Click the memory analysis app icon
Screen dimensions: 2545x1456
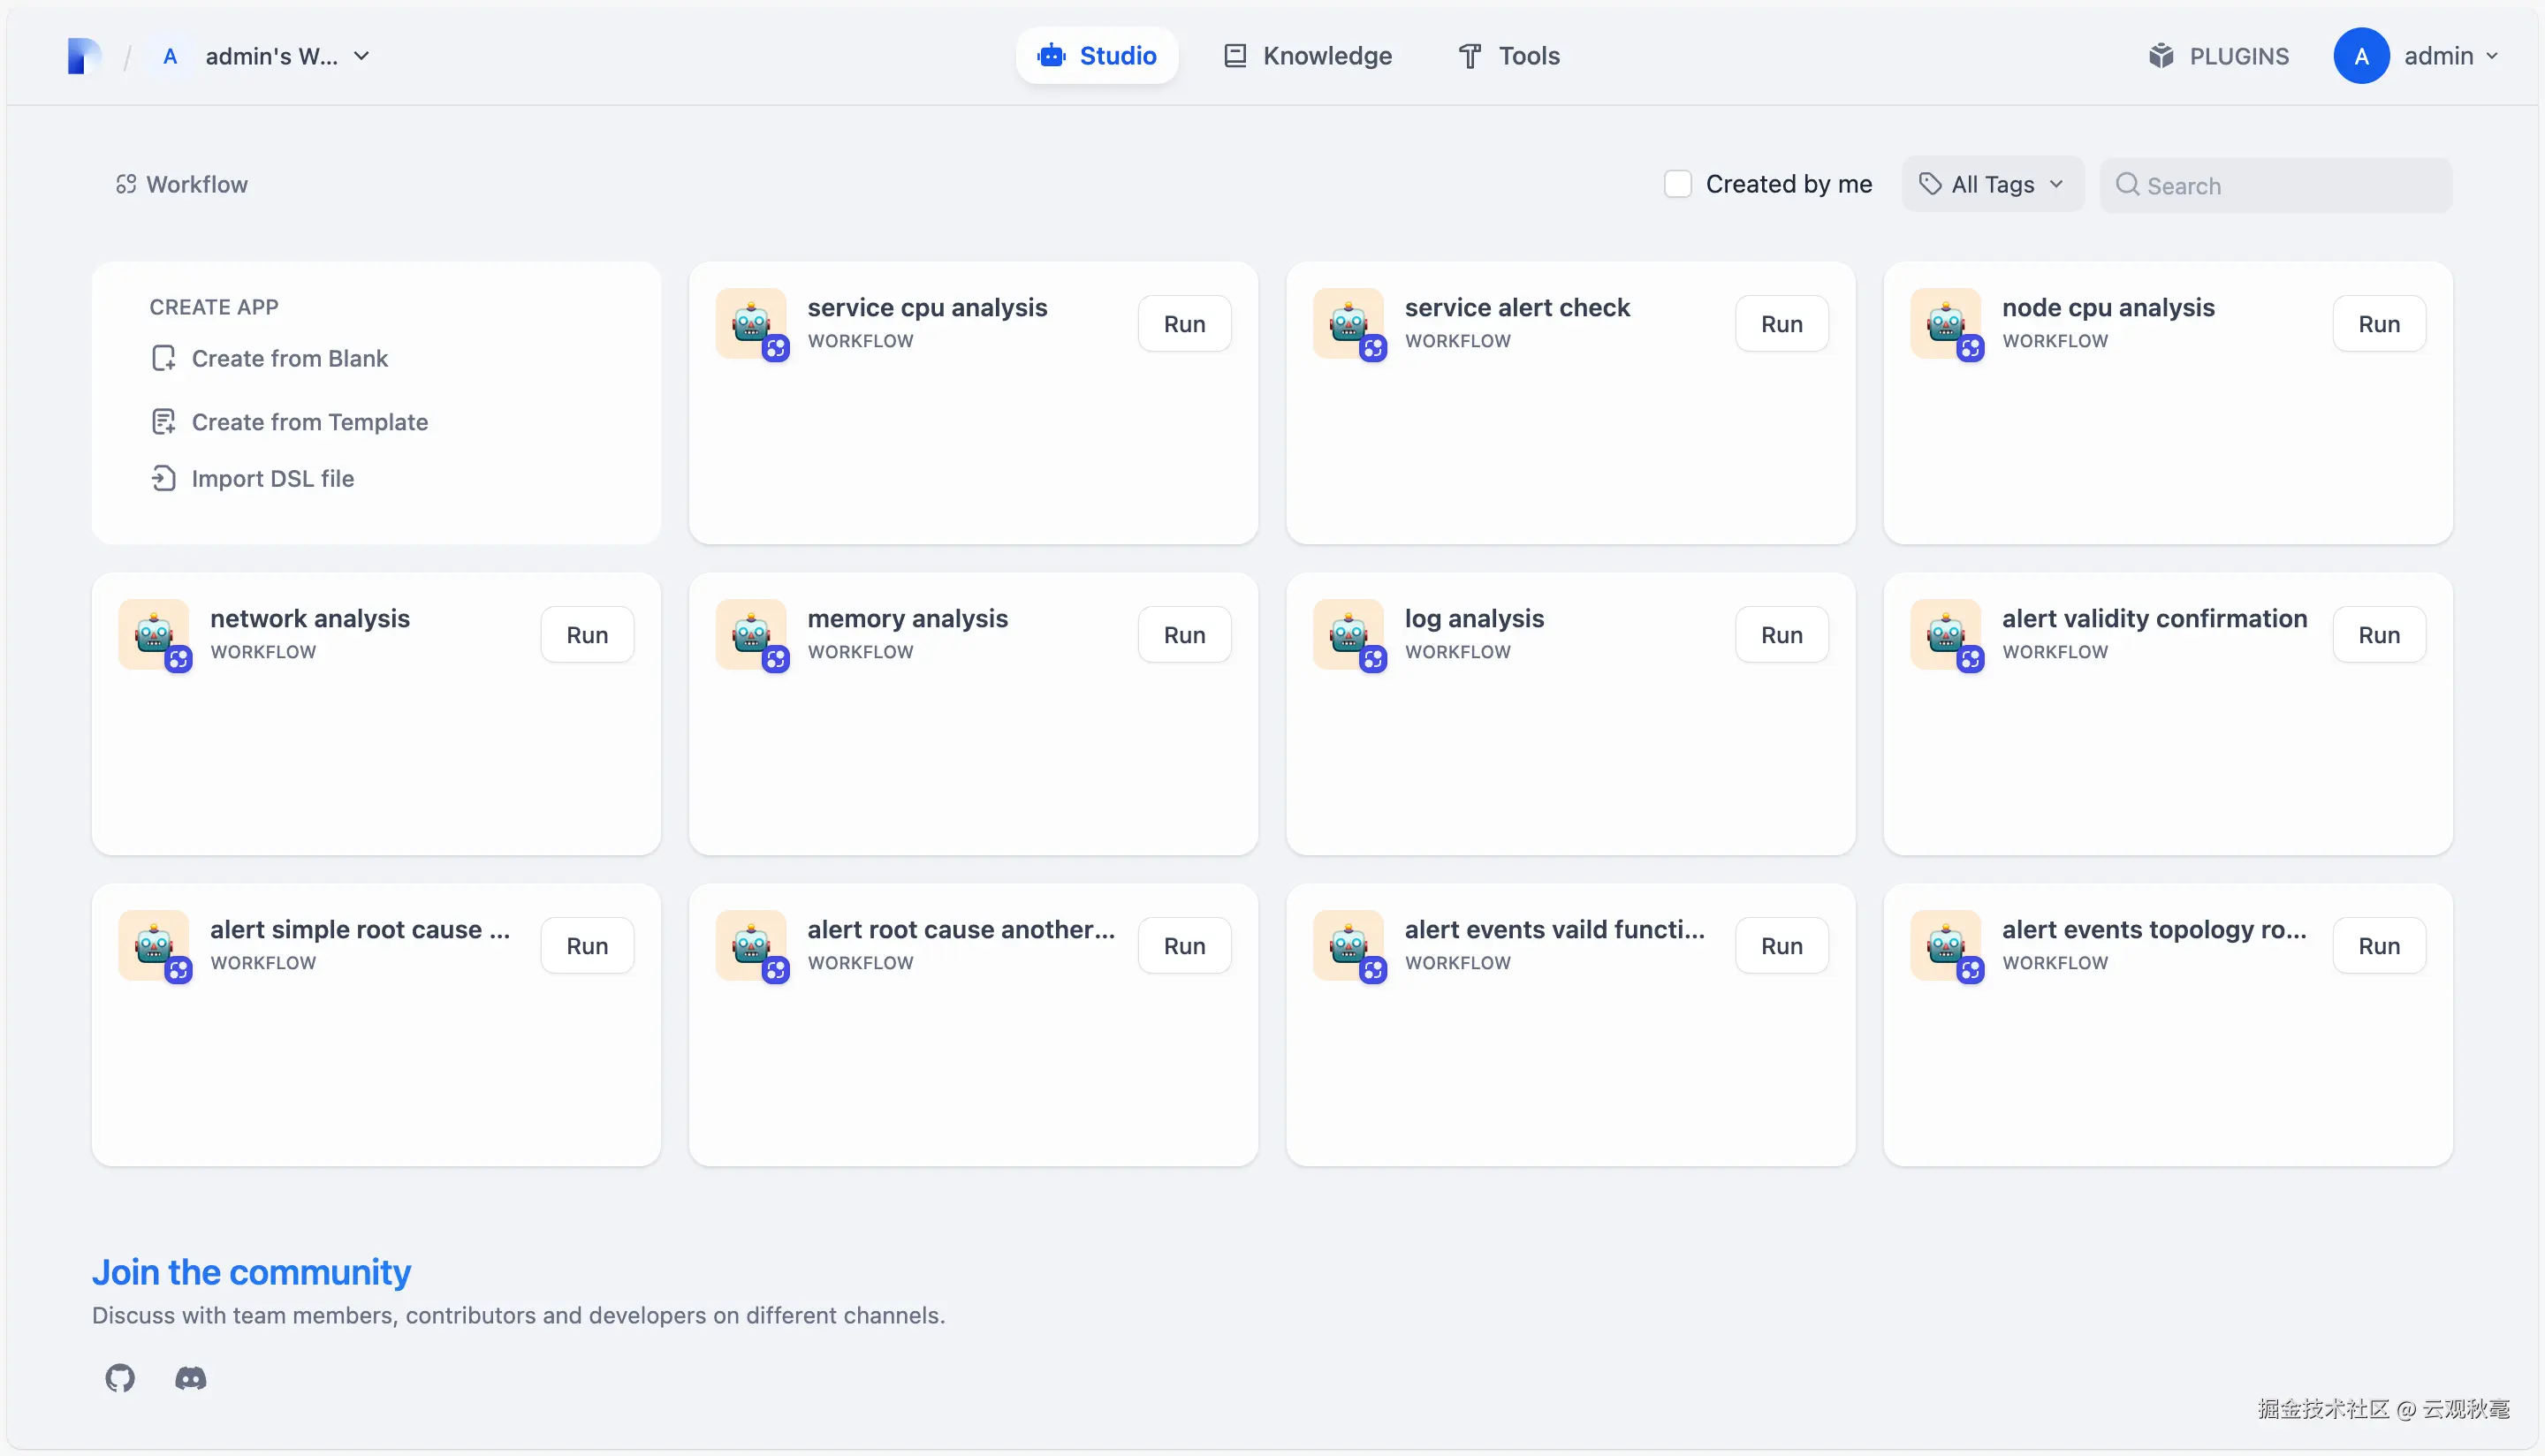point(751,634)
